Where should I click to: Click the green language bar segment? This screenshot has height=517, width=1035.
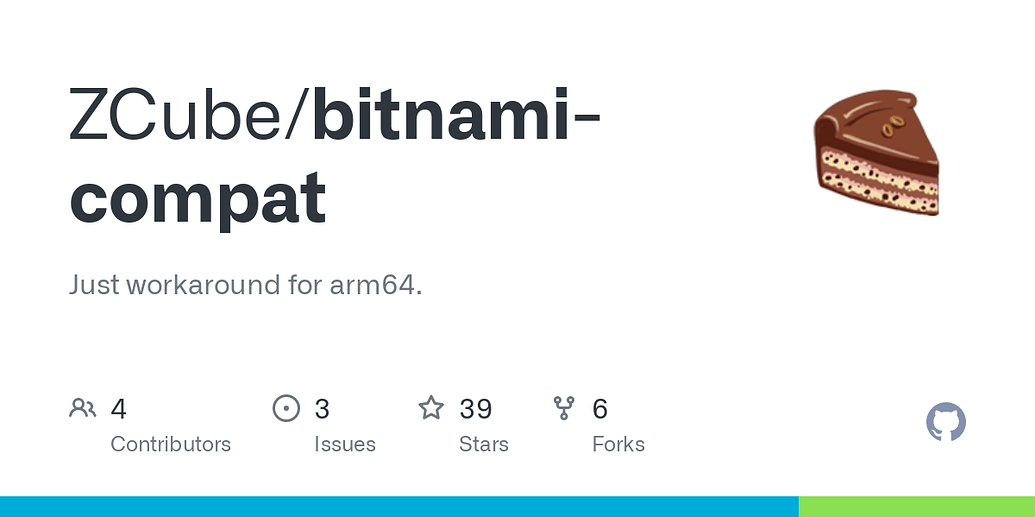(917, 506)
